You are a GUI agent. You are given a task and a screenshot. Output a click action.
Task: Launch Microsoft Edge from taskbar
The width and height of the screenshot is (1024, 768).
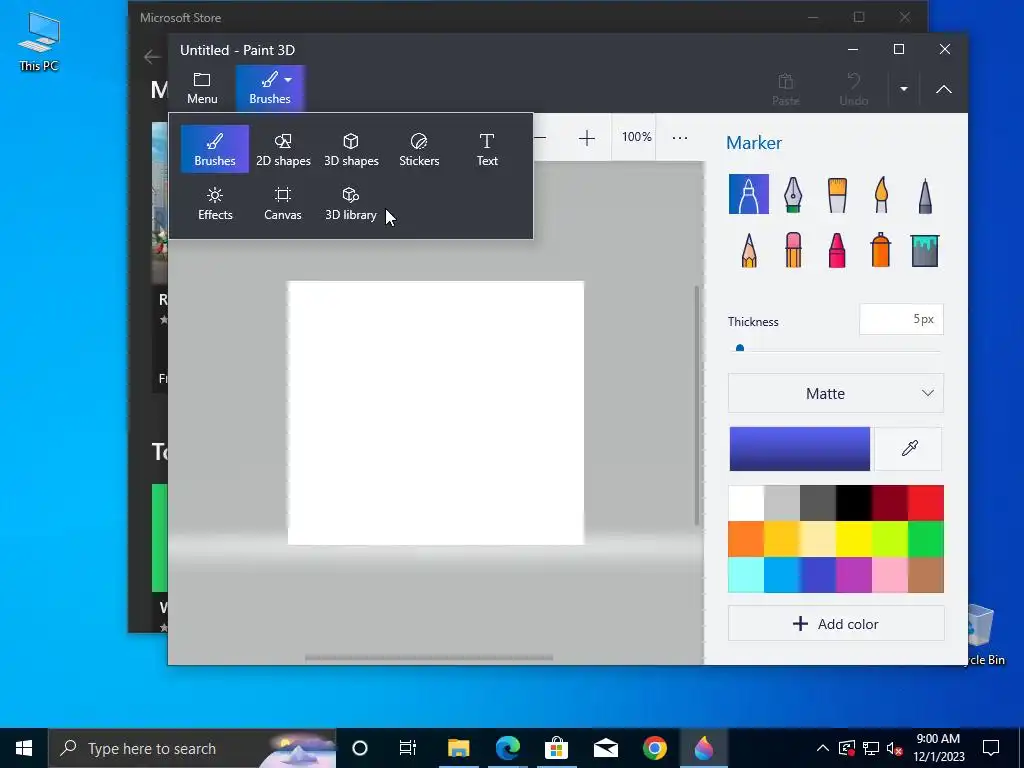pos(507,748)
